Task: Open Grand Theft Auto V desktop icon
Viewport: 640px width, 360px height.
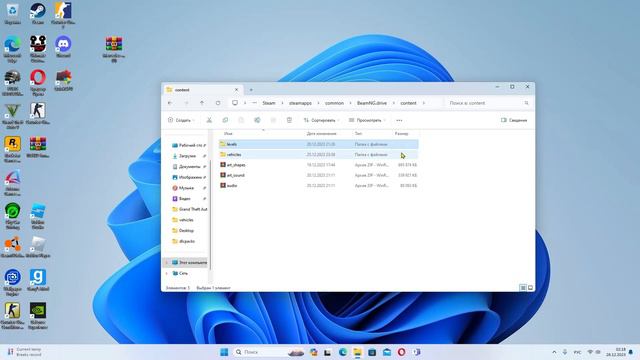Action: point(12,116)
